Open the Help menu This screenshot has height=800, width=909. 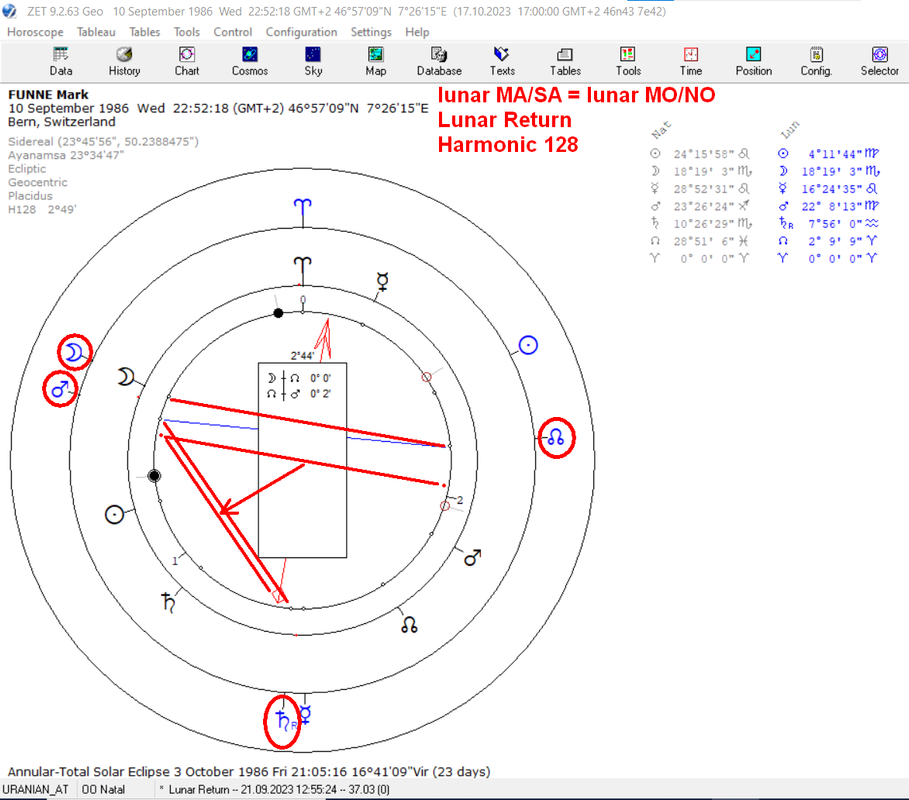click(417, 32)
